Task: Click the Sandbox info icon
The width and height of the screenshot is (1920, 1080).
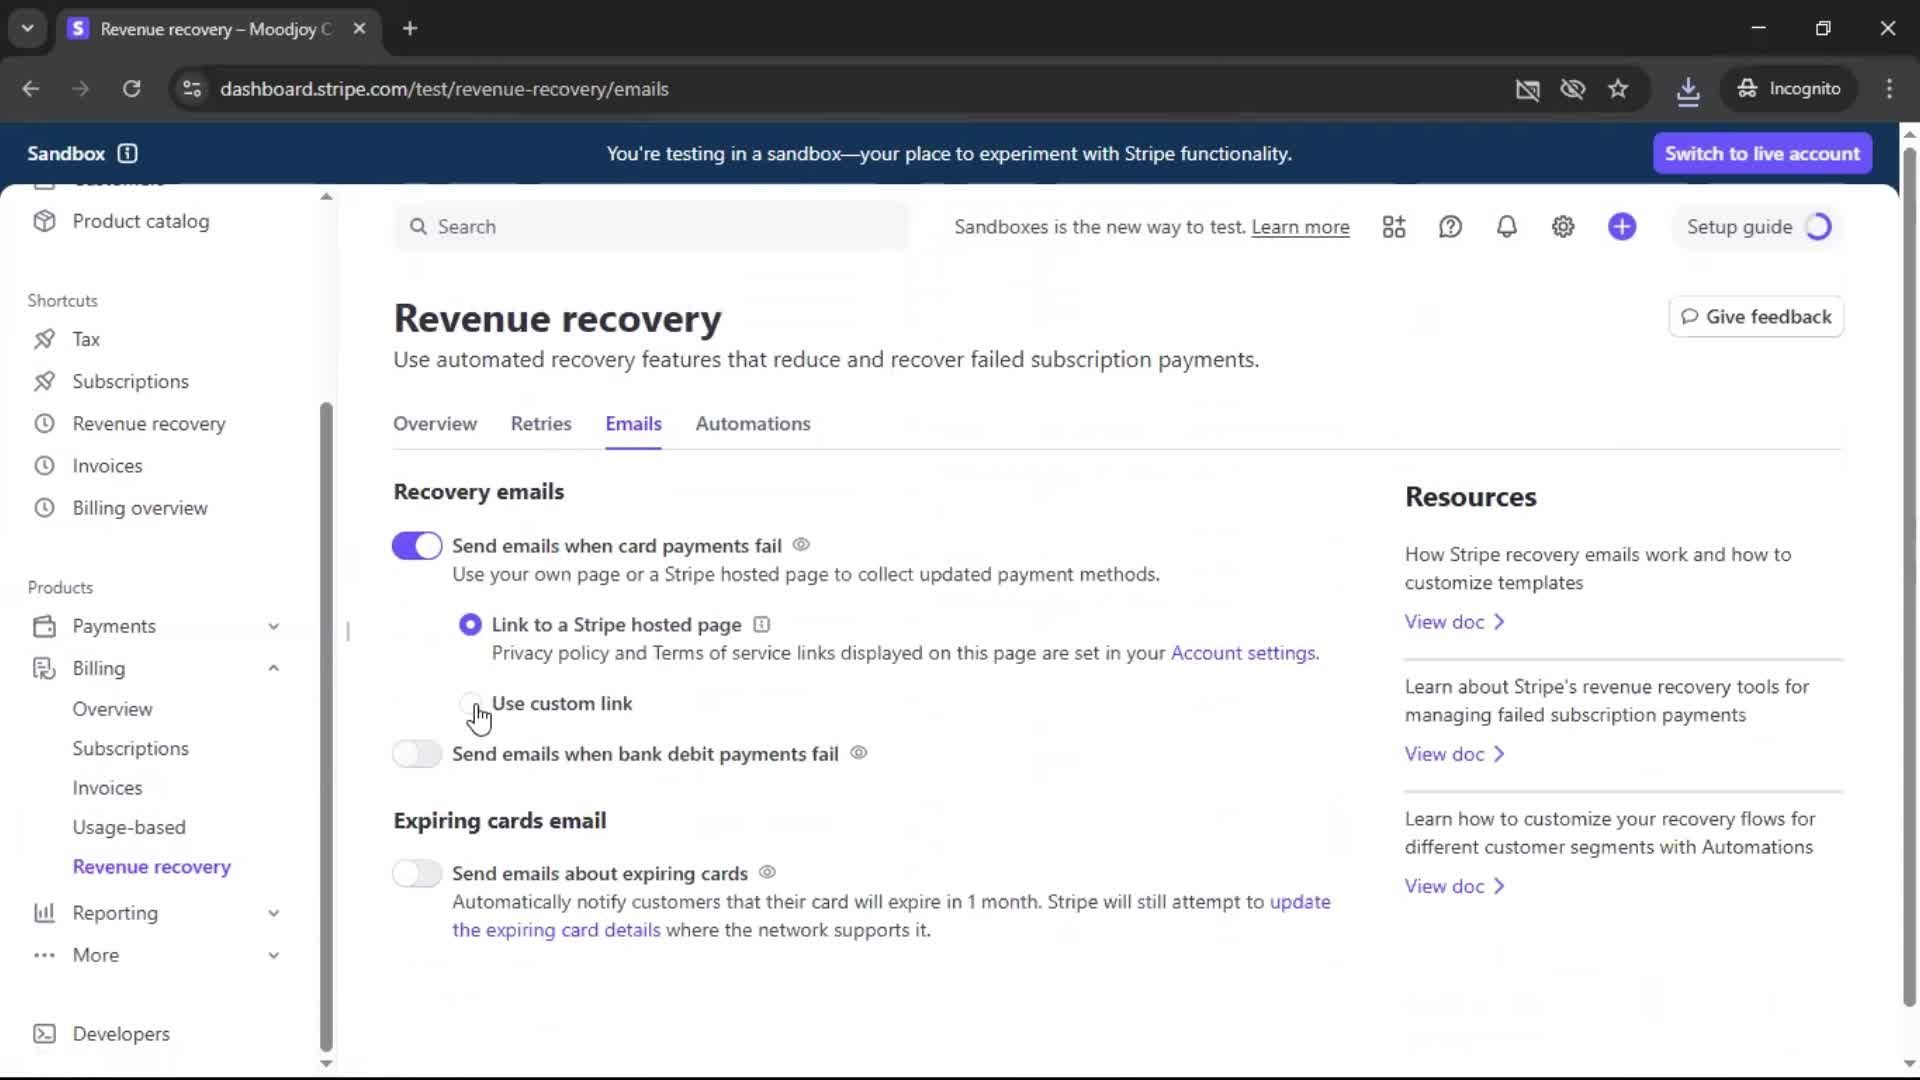Action: [127, 153]
